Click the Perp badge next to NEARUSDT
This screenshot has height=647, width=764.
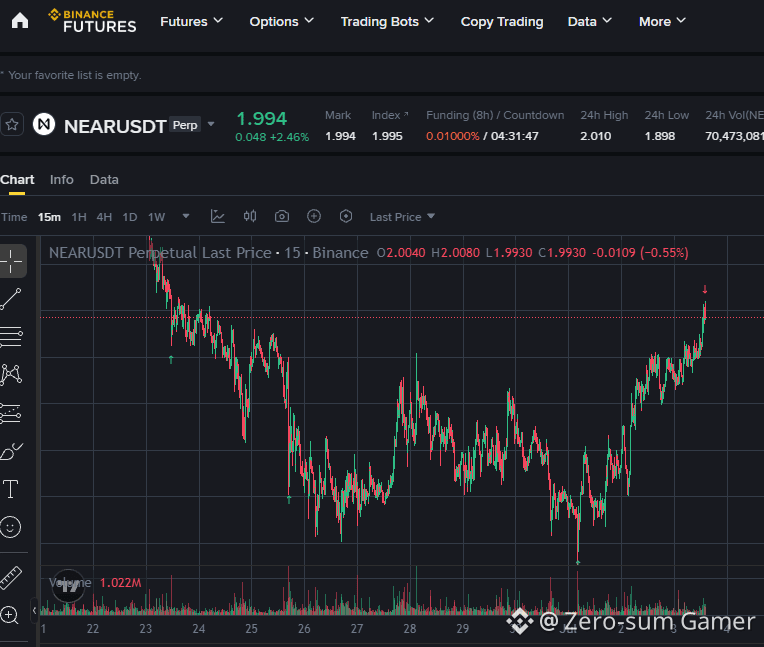click(185, 125)
